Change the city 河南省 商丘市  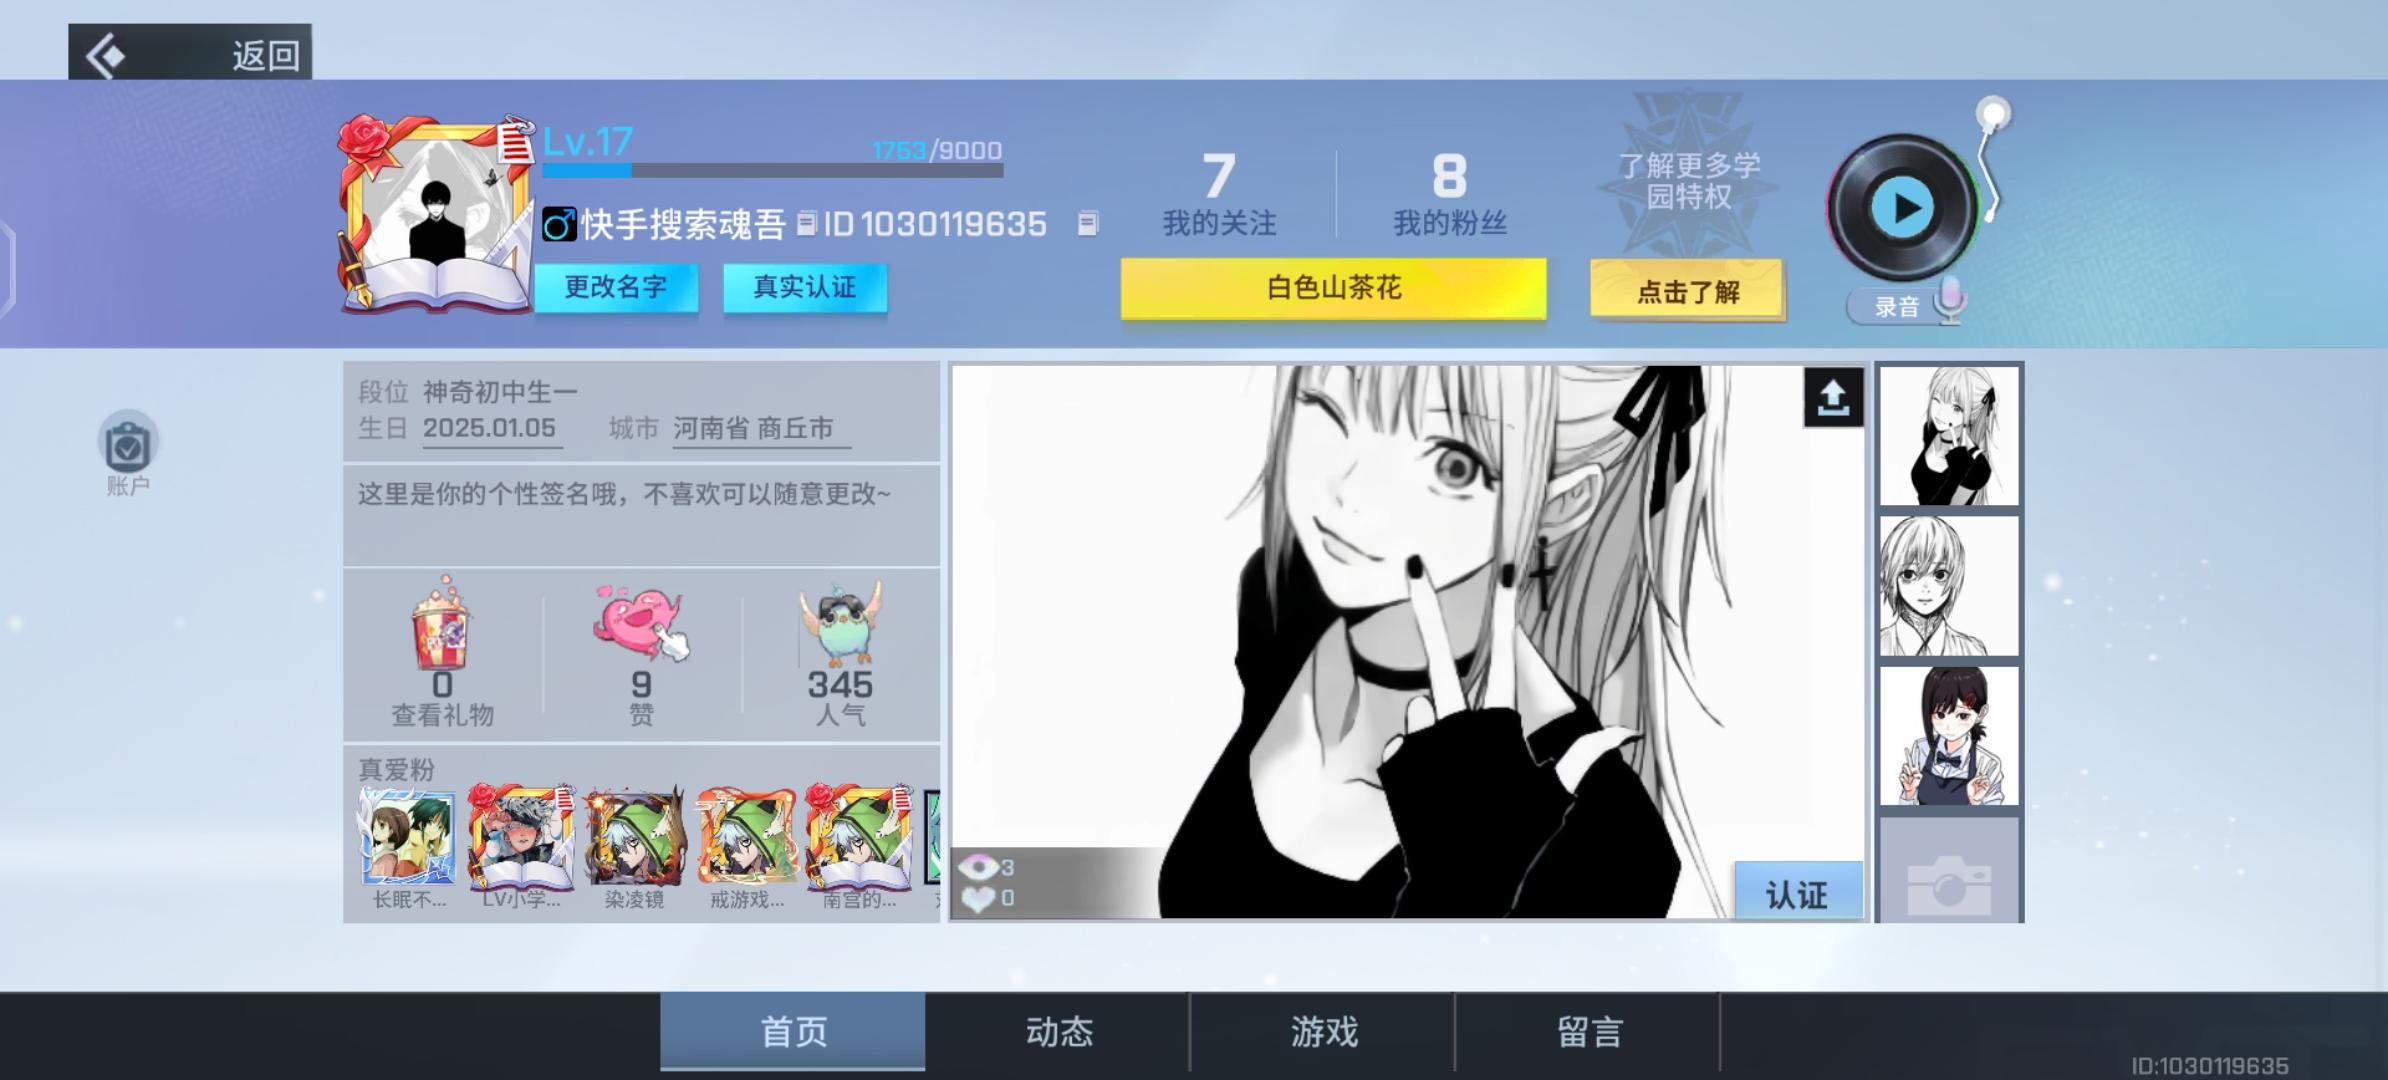760,428
